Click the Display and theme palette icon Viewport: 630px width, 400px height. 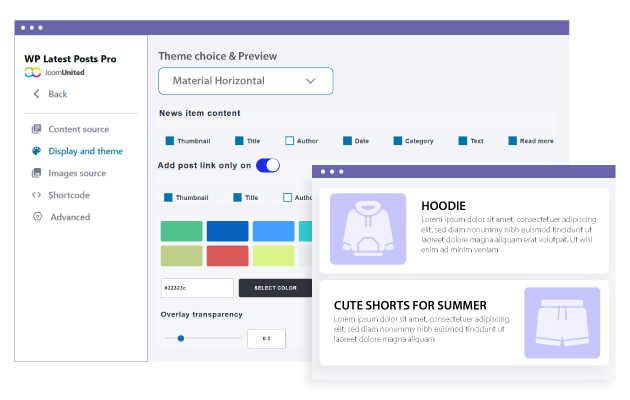tap(37, 151)
